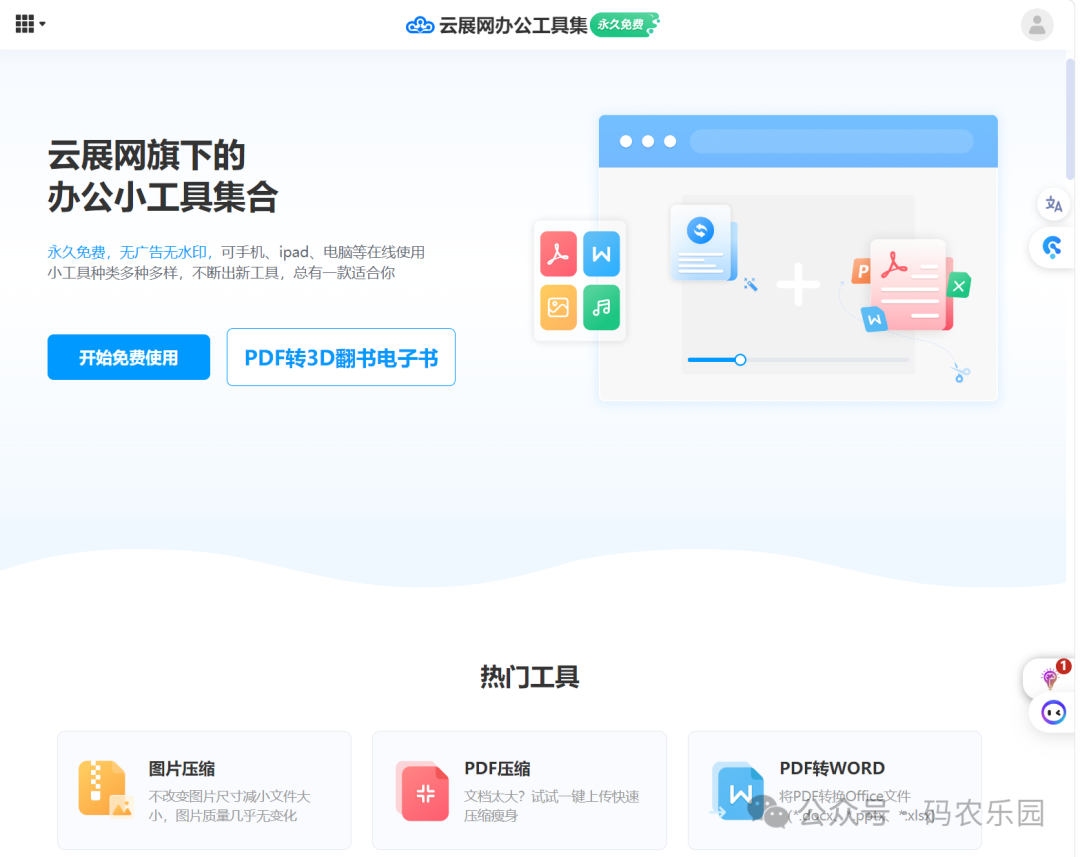Image resolution: width=1080 pixels, height=857 pixels.
Task: Click the 永久免费，无广告无水印 blue text
Action: click(x=127, y=252)
